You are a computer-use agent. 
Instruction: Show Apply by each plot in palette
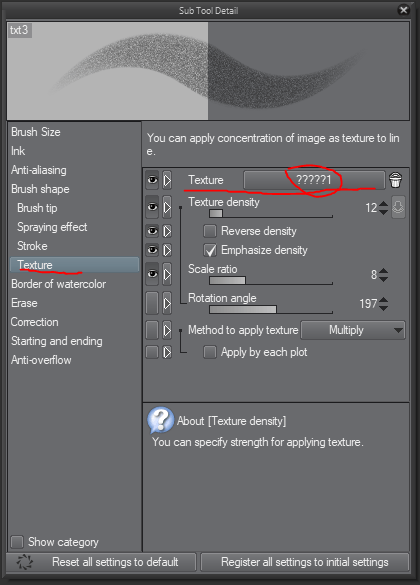point(152,352)
